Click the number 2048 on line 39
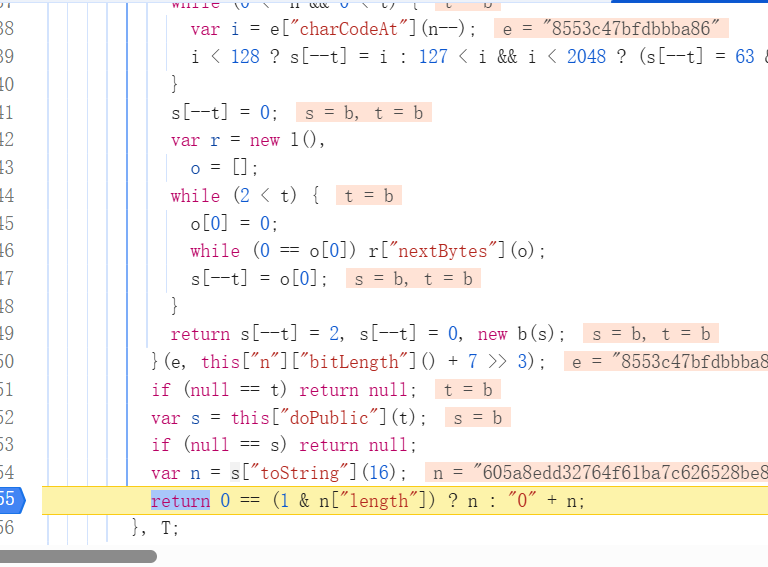Image resolution: width=768 pixels, height=567 pixels. 586,57
